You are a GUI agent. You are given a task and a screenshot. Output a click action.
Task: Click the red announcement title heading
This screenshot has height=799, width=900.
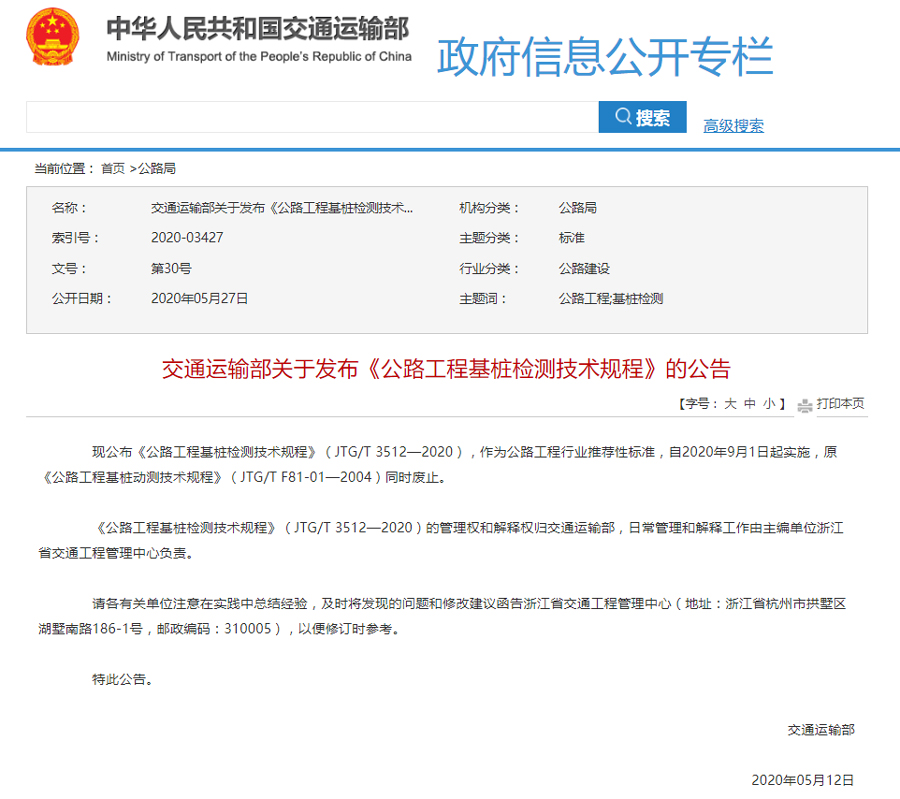pyautogui.click(x=446, y=368)
